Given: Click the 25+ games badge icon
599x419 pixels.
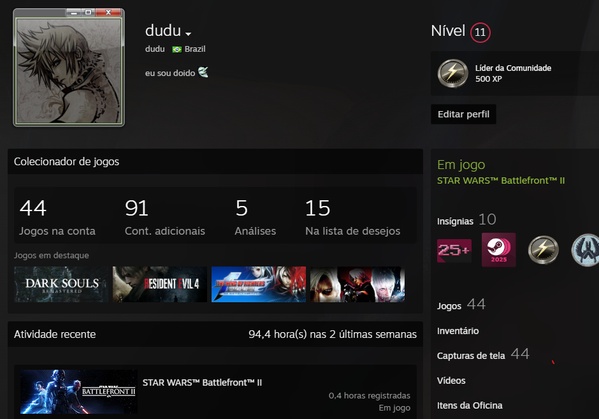Looking at the screenshot, I should point(454,250).
